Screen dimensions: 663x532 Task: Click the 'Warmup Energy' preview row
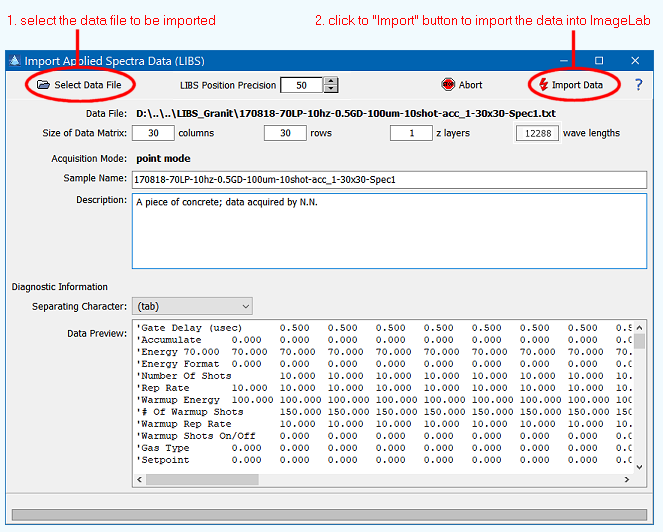tap(384, 400)
